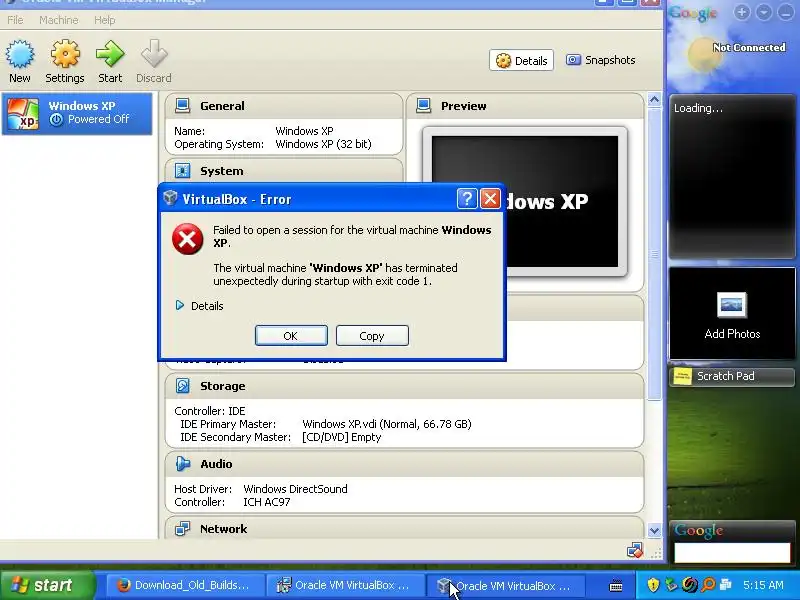Screen dimensions: 800x600
Task: Click the add gadget plus icon in Google sidebar
Action: tap(742, 12)
